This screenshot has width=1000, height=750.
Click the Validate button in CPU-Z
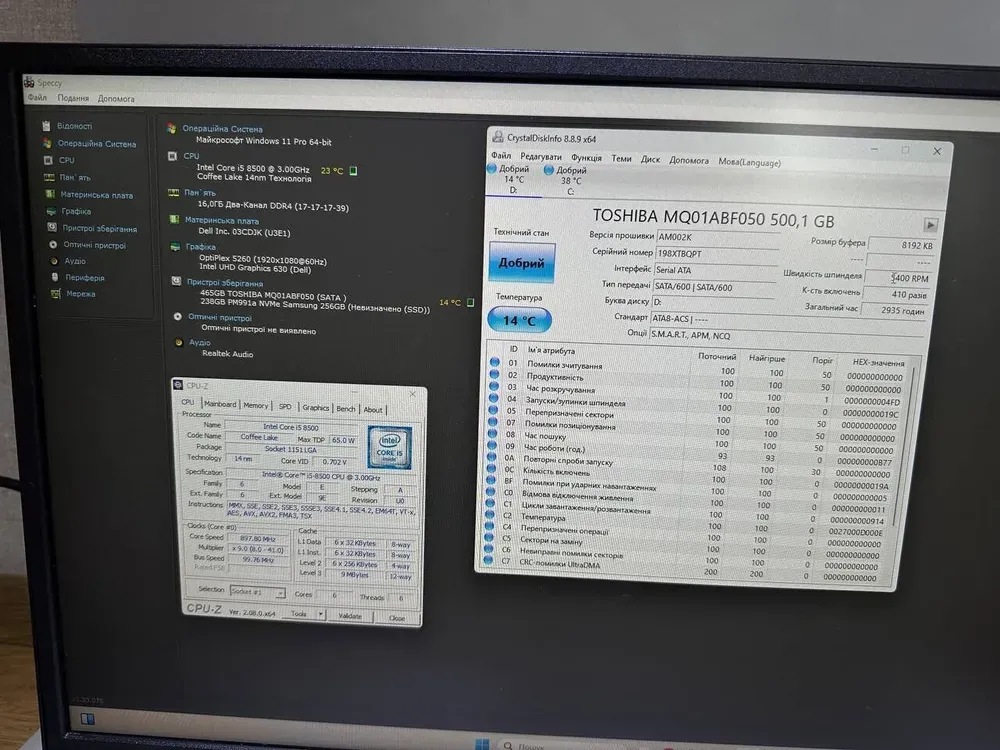(x=350, y=616)
